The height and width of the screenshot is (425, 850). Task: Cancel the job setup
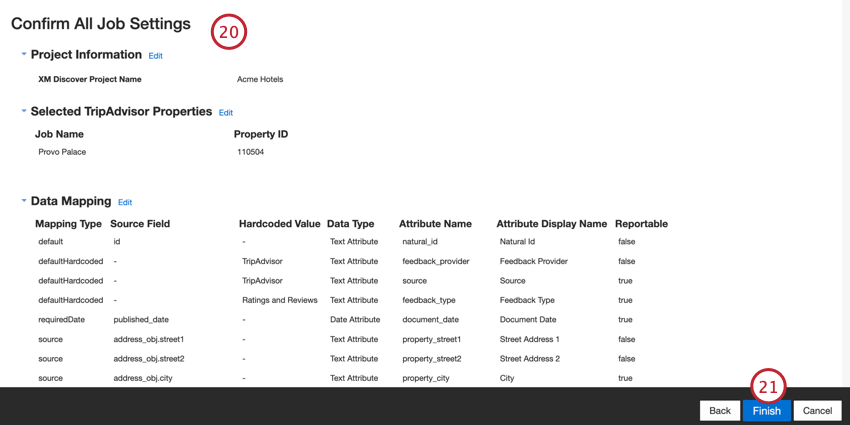(x=817, y=411)
